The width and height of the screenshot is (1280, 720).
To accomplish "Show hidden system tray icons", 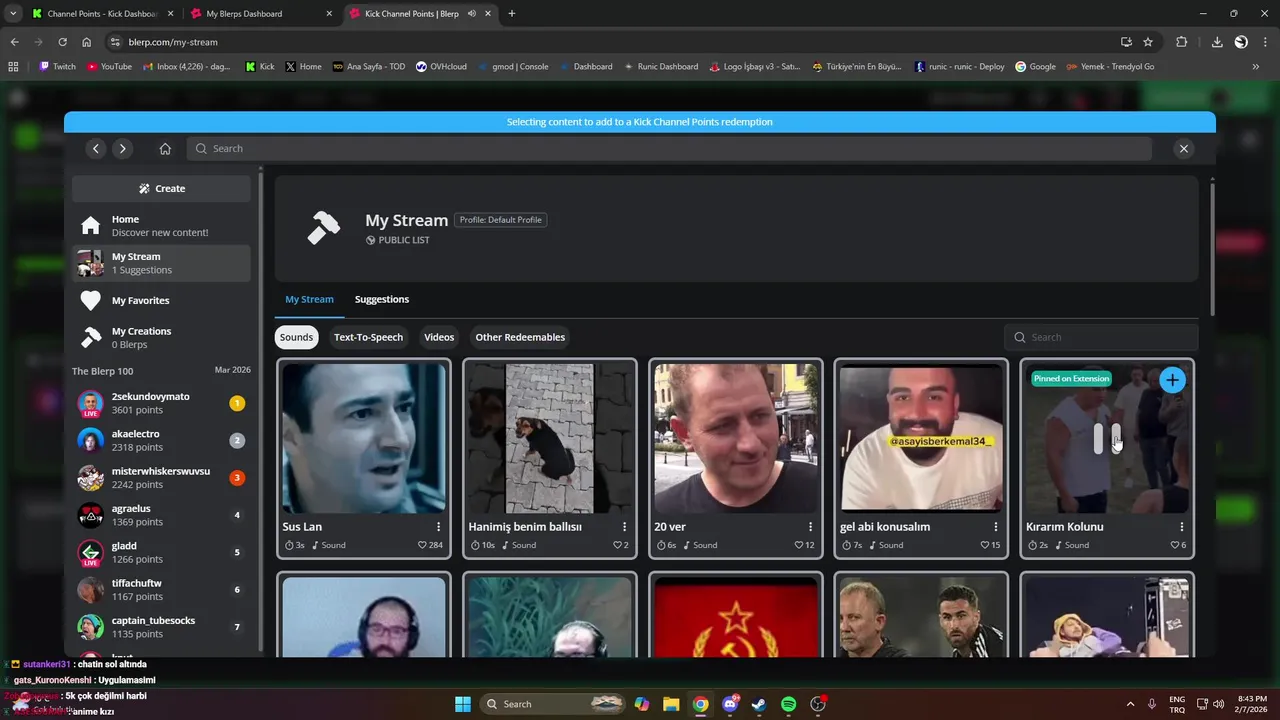I will click(x=1131, y=704).
